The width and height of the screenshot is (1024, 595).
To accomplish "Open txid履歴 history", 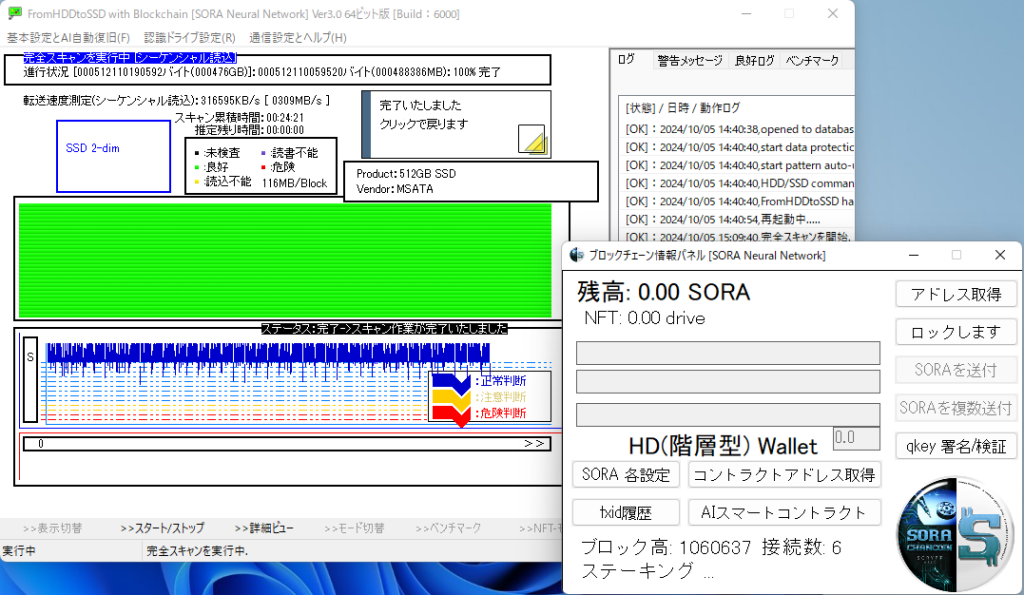I will click(x=626, y=513).
